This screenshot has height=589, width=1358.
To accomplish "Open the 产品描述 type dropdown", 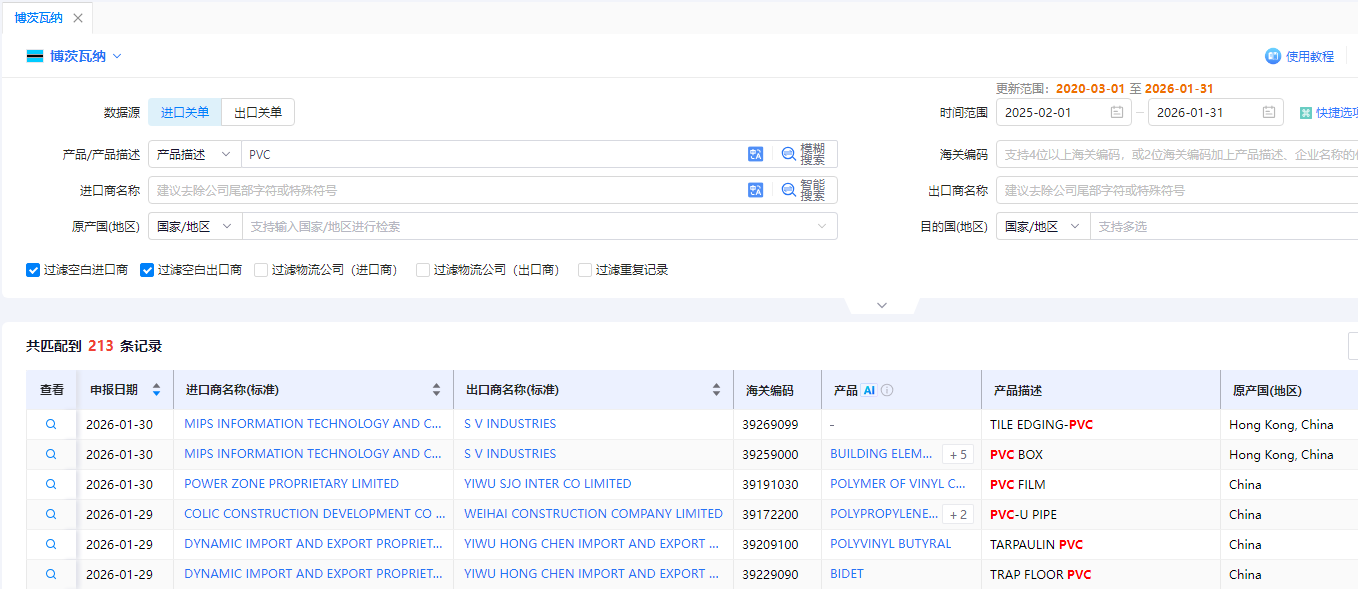I will pos(194,155).
